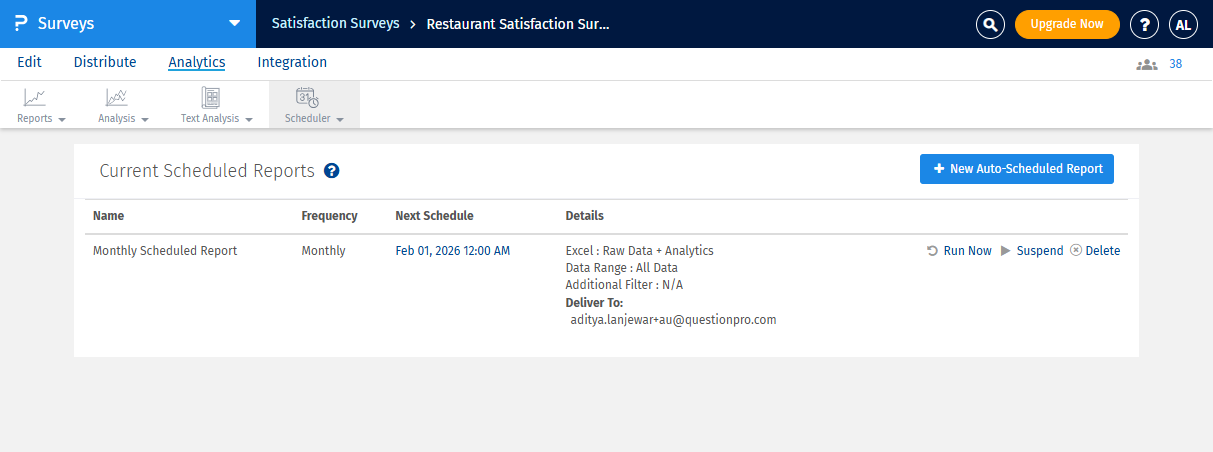1213x452 pixels.
Task: Select the Analytics tab
Action: (197, 62)
